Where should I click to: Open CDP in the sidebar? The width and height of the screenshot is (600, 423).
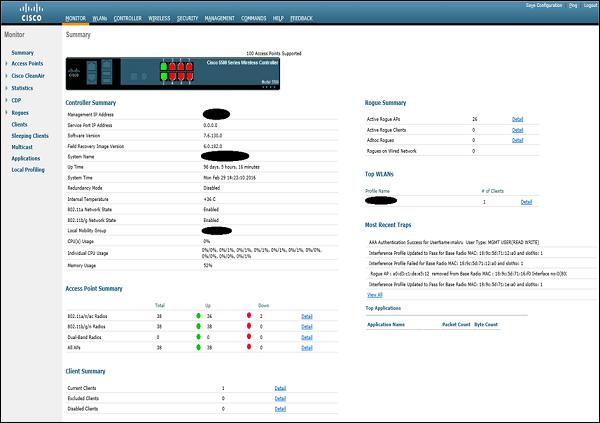[x=16, y=100]
